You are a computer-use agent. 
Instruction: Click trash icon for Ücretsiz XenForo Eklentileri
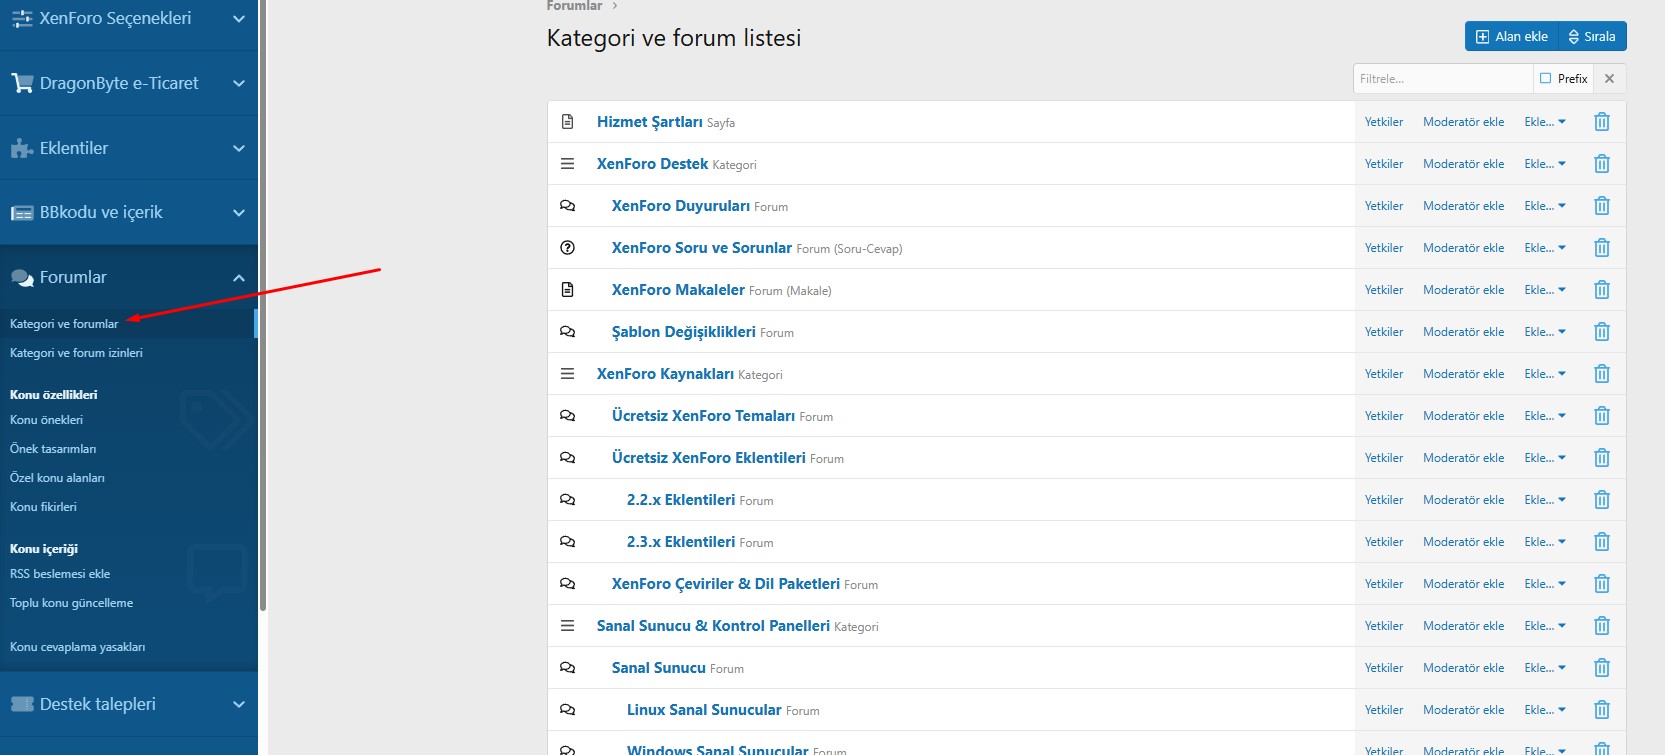coord(1601,458)
